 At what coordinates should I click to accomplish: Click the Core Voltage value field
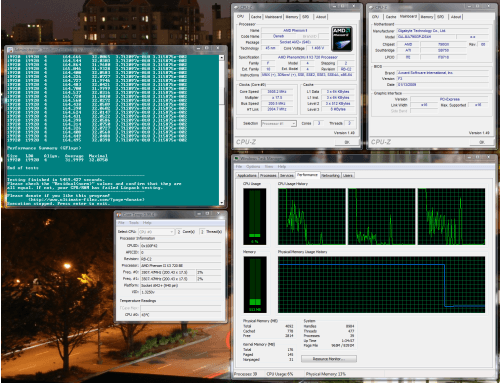tap(317, 48)
